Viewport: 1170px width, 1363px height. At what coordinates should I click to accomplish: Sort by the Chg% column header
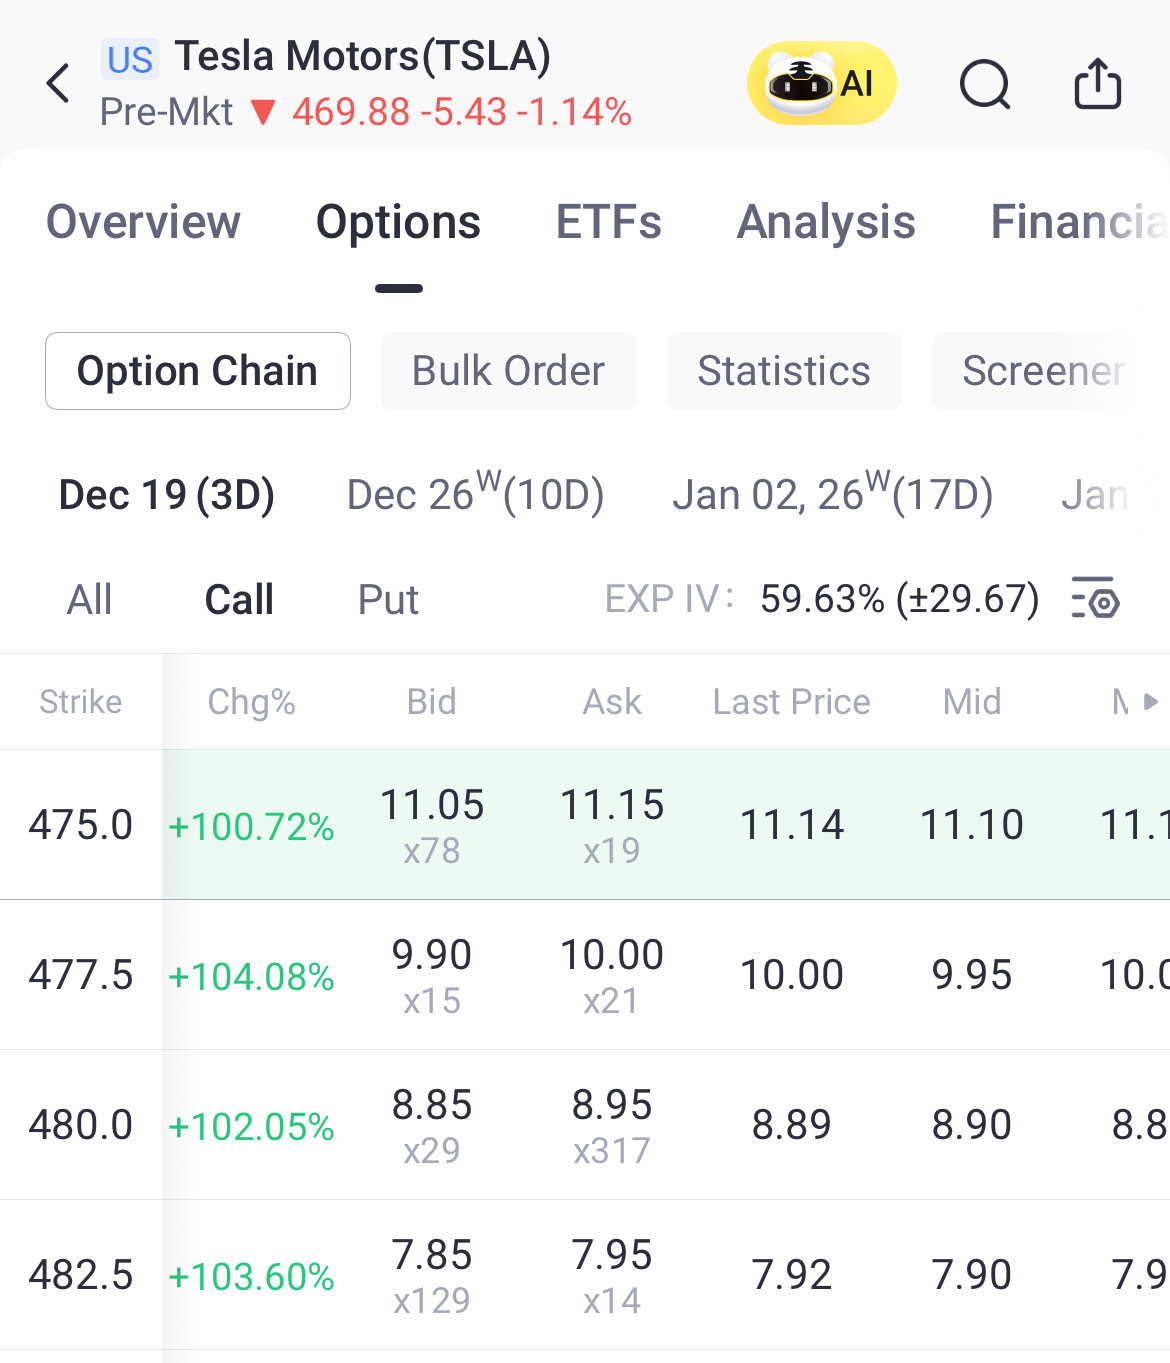click(251, 702)
